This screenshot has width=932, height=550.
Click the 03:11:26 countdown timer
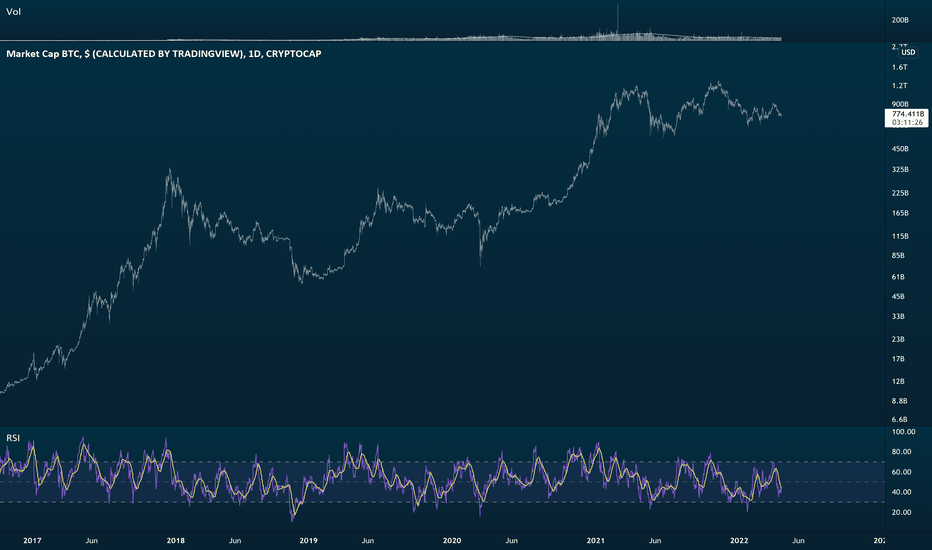(908, 122)
